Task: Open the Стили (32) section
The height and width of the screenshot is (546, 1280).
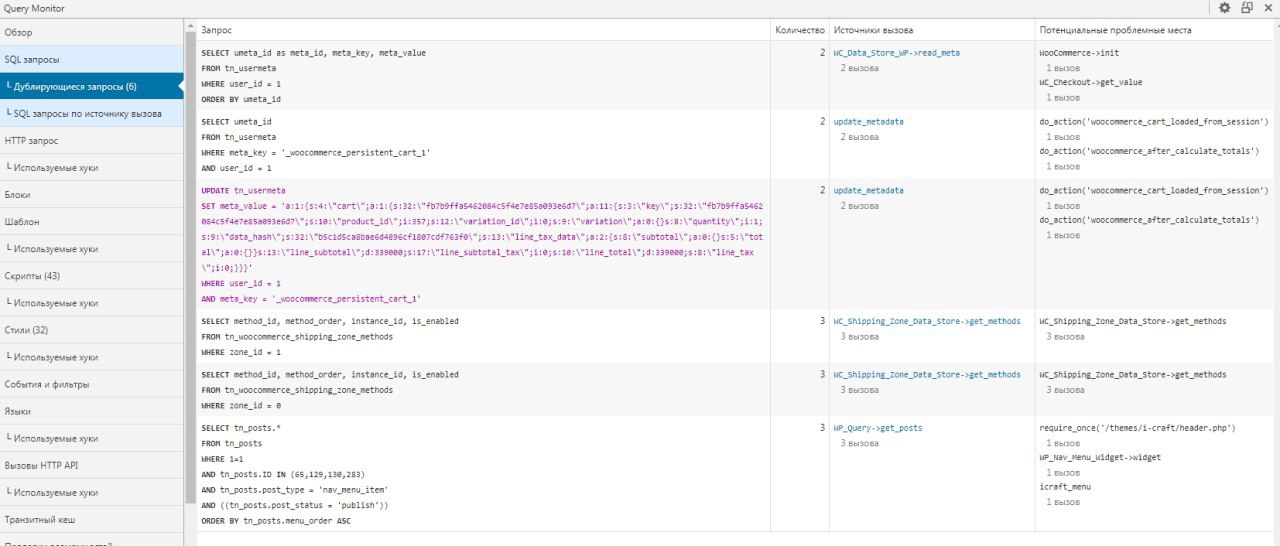Action: click(x=92, y=329)
